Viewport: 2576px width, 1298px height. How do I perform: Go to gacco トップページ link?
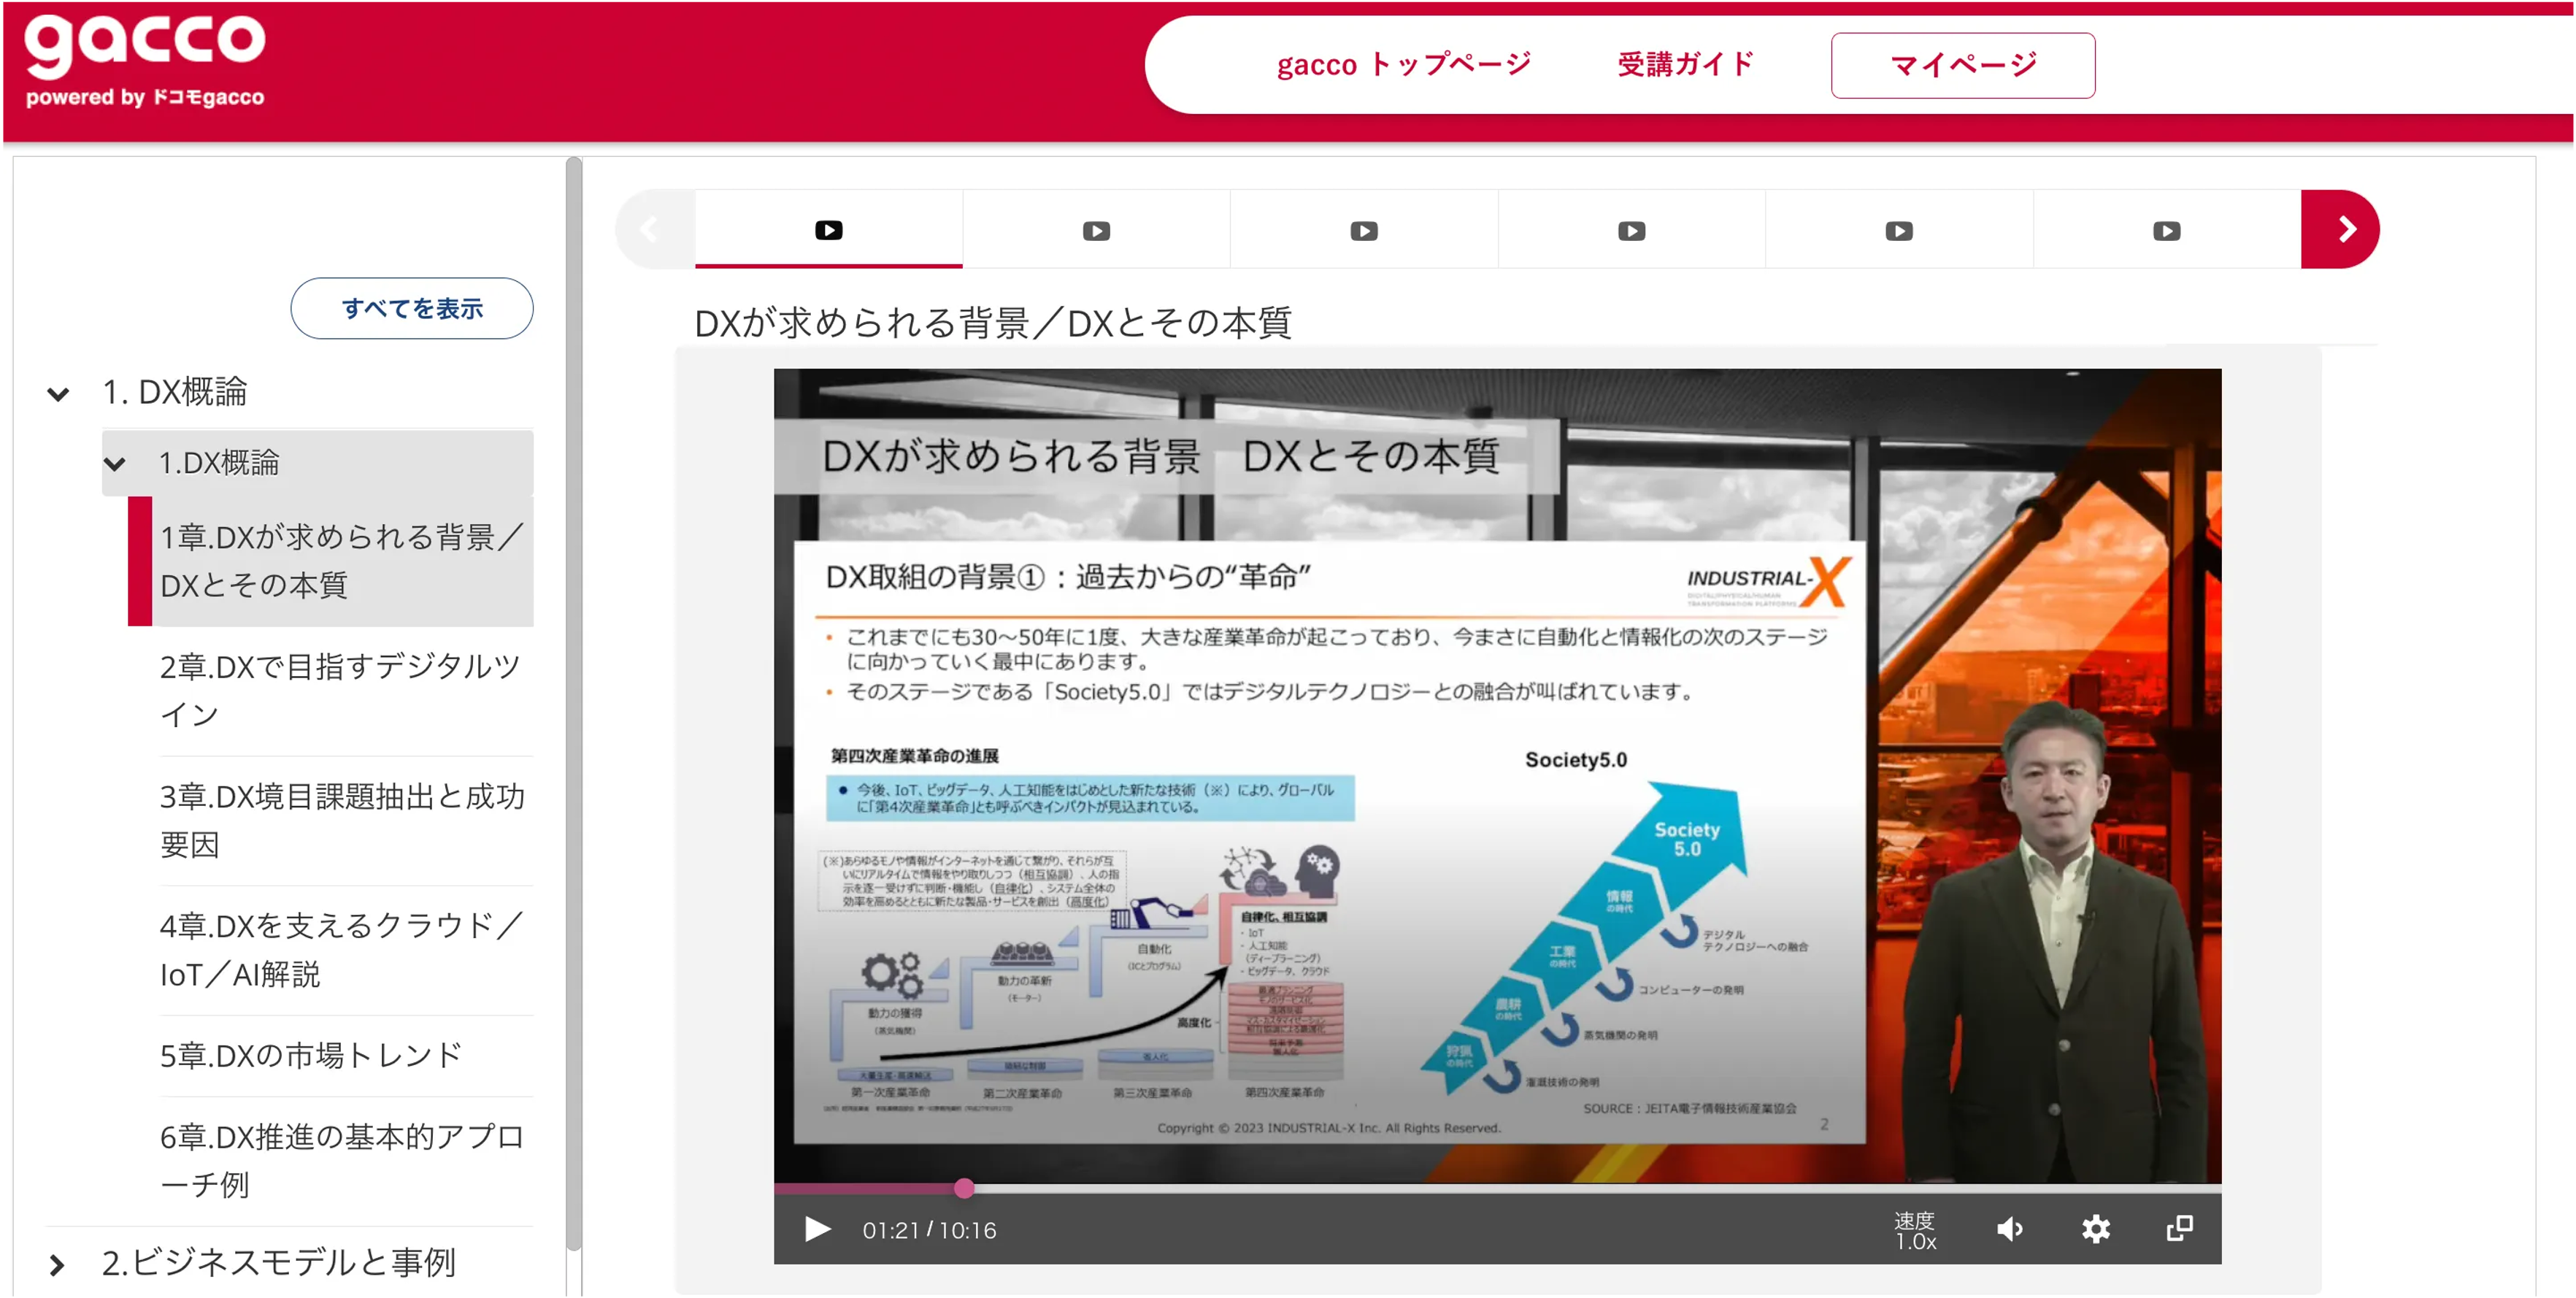click(1403, 65)
